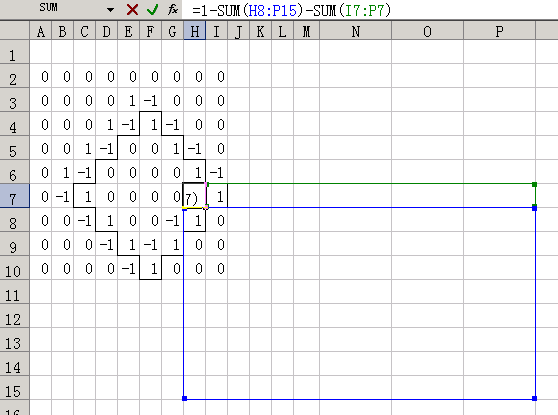558x415 pixels.
Task: Select column B header
Action: [63, 31]
